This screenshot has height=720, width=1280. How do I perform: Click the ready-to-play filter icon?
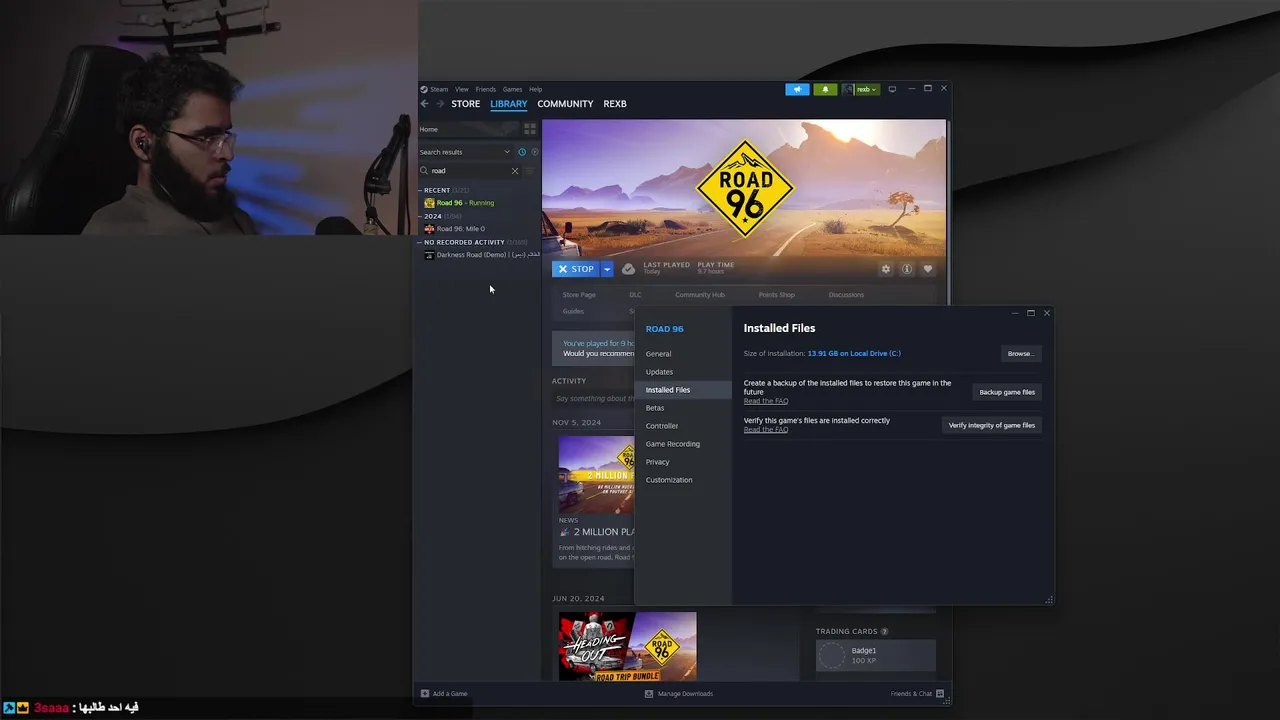534,152
